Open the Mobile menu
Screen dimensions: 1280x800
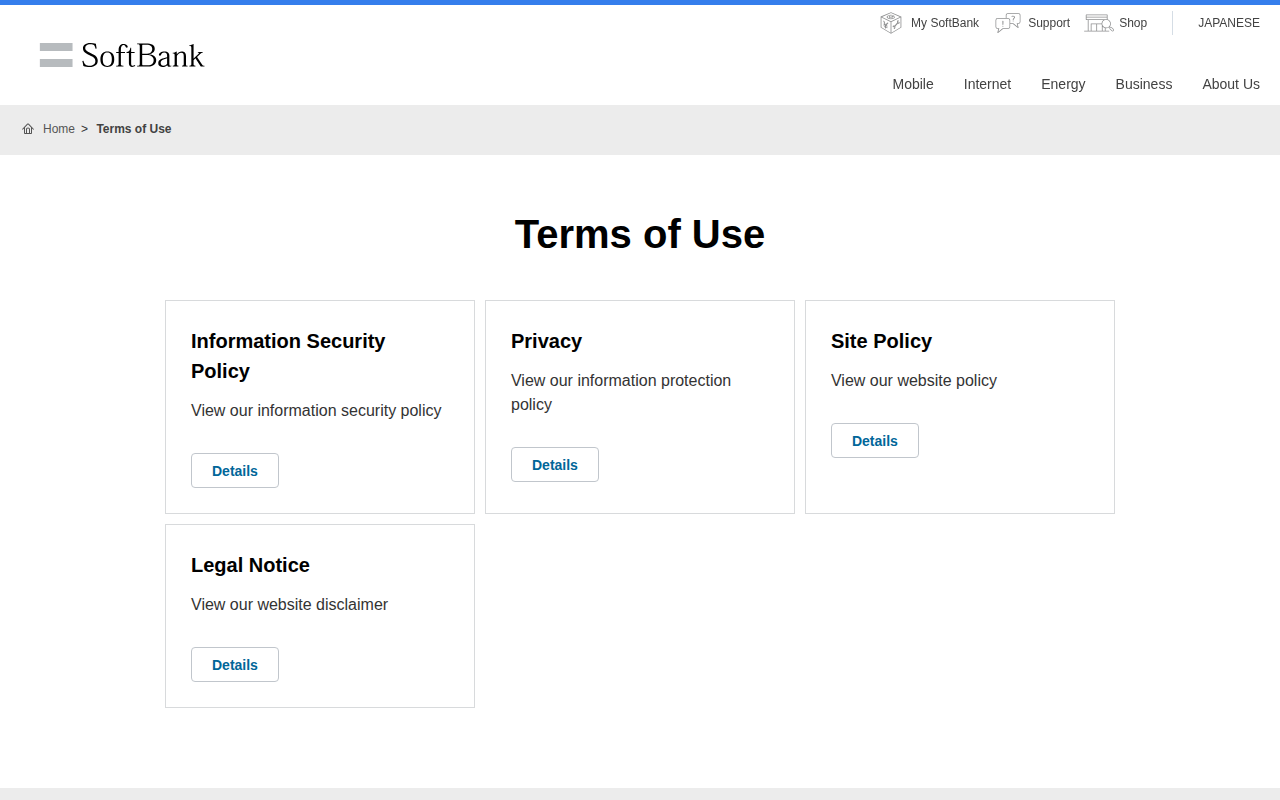click(913, 84)
